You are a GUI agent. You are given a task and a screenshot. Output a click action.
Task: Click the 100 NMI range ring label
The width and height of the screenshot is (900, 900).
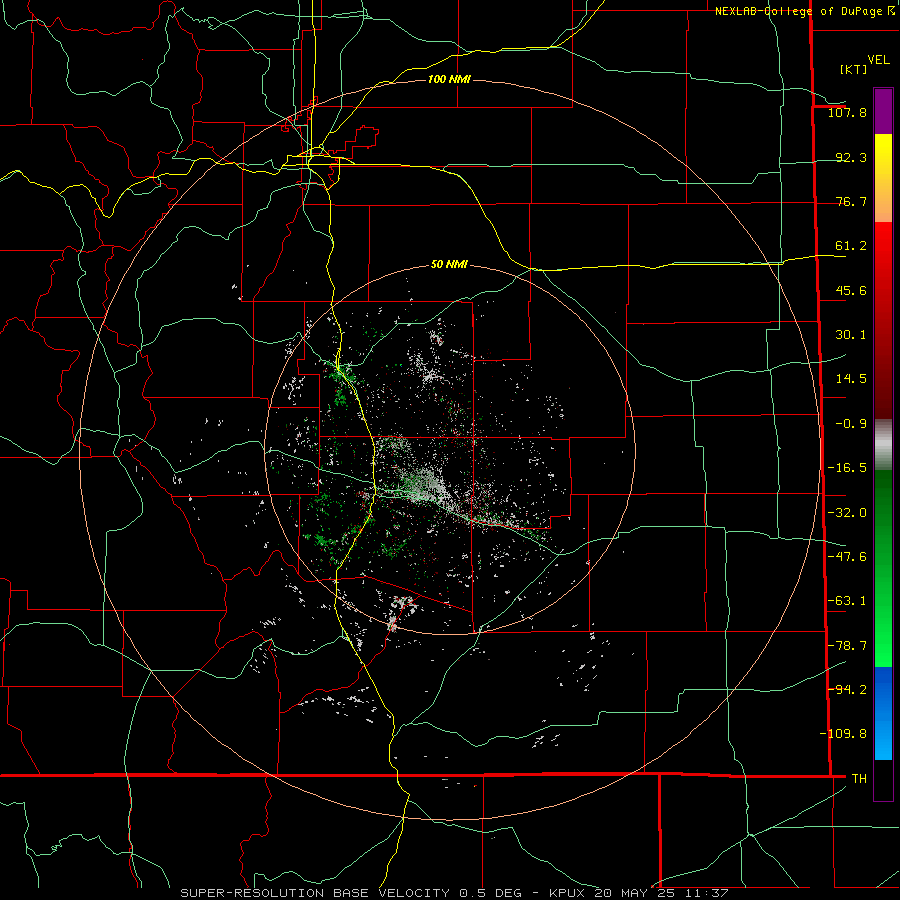449,79
